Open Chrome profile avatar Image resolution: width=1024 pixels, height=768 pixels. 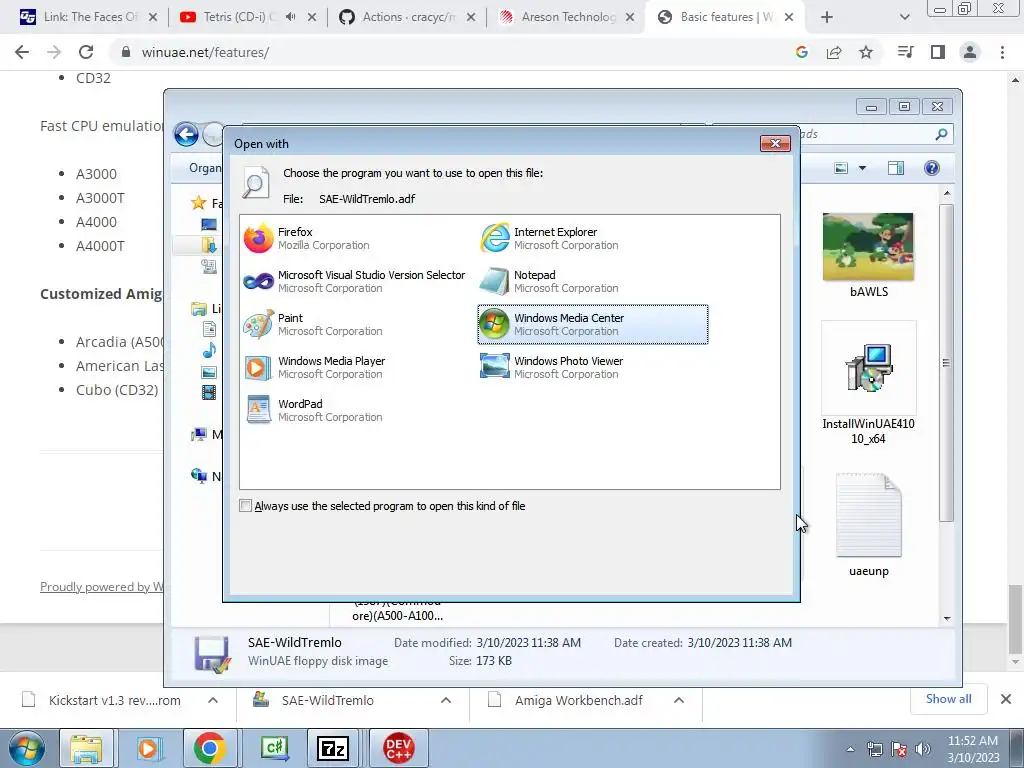pos(970,52)
